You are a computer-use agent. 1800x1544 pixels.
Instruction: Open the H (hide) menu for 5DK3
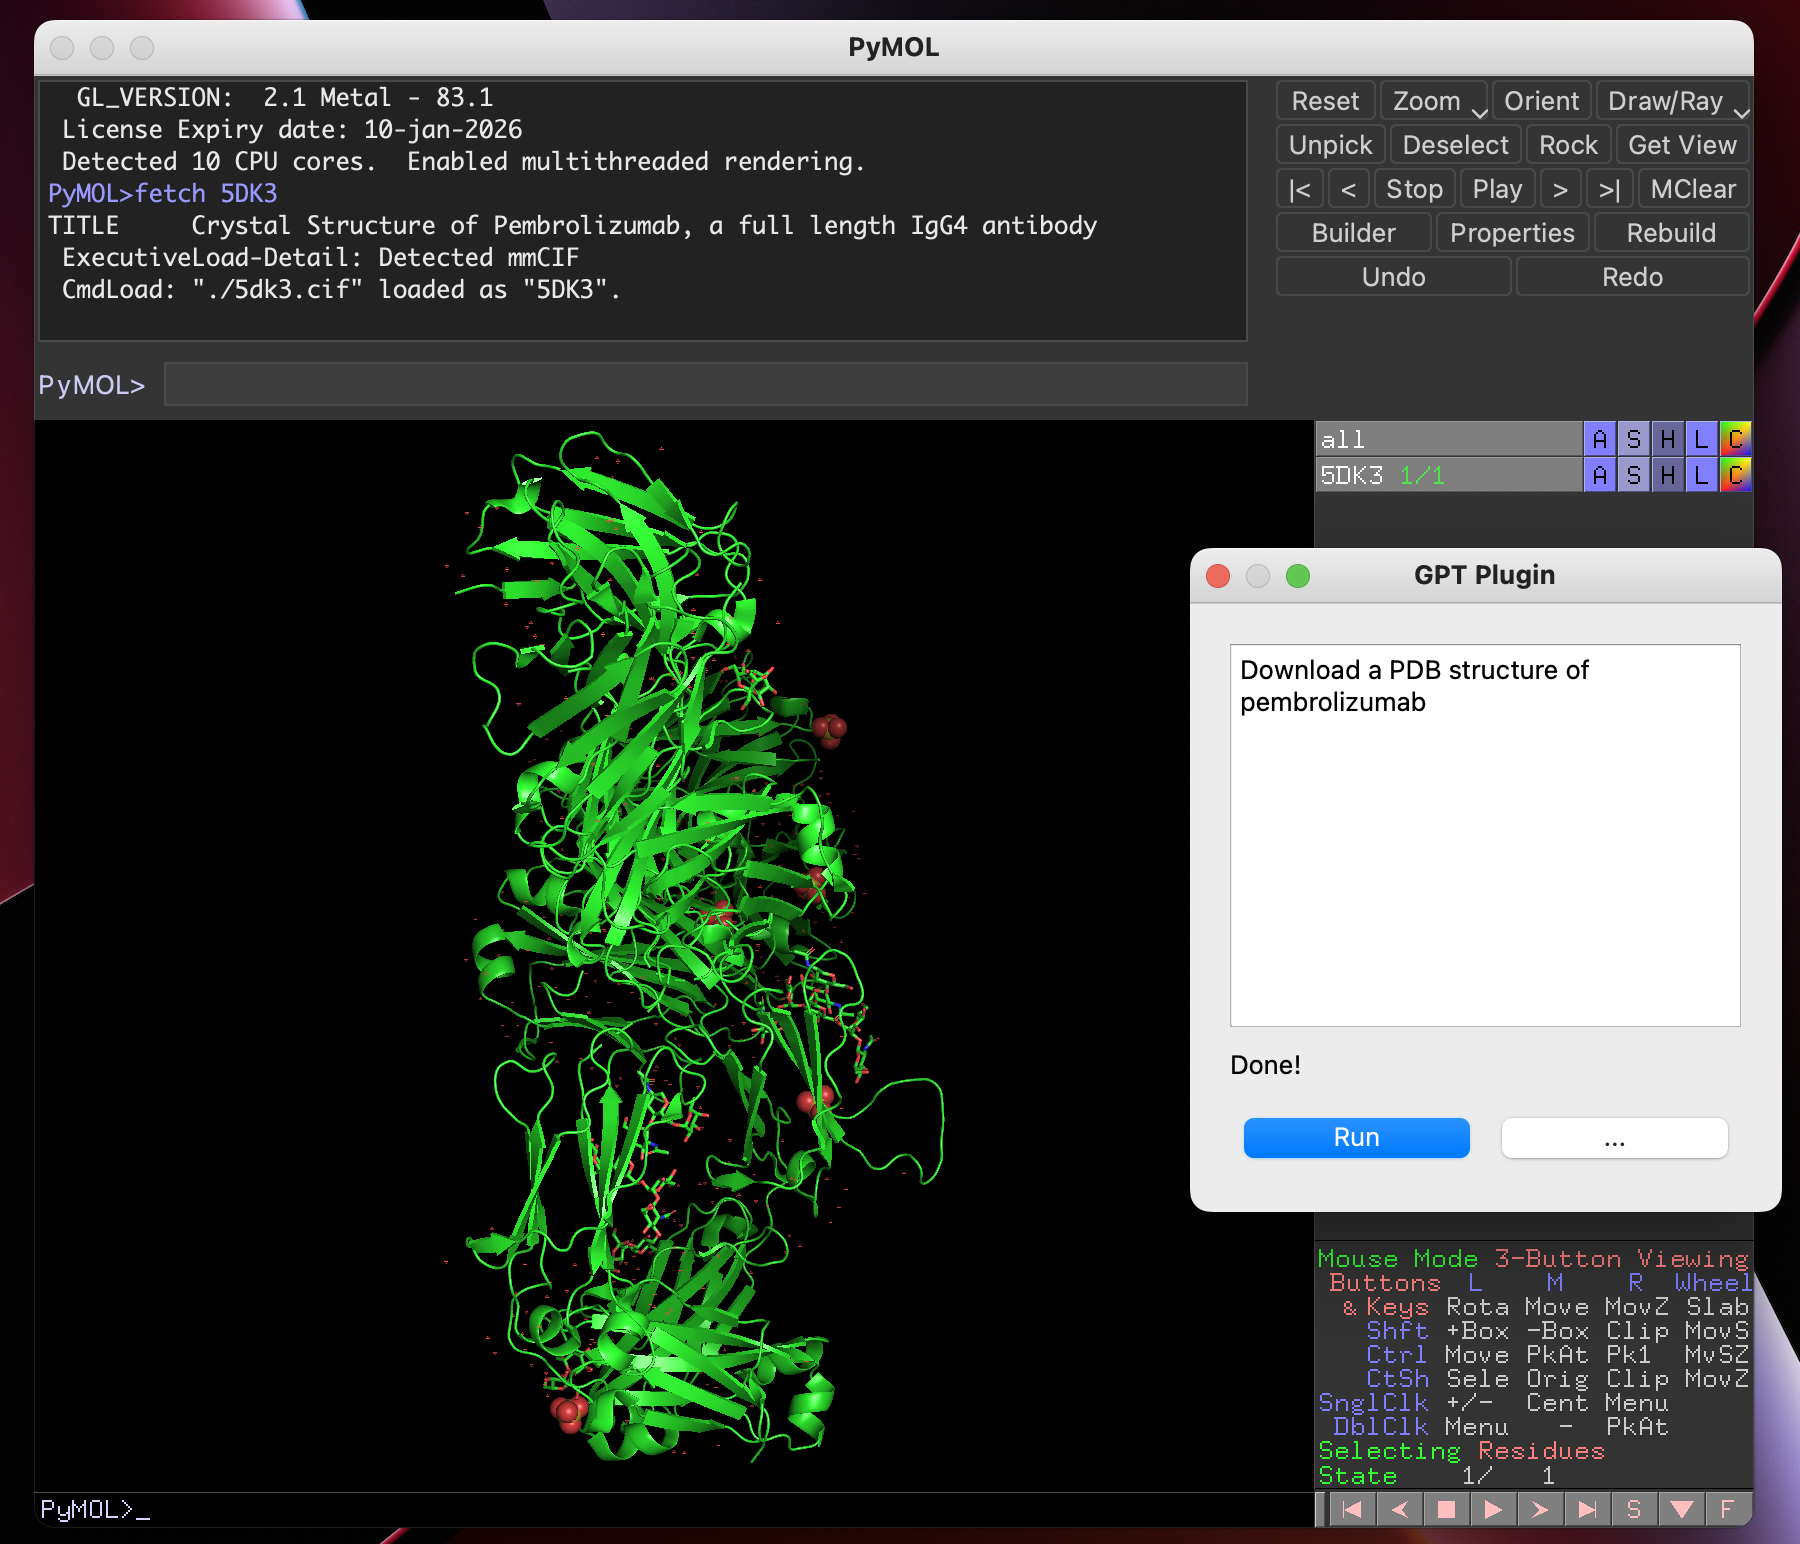pyautogui.click(x=1667, y=475)
